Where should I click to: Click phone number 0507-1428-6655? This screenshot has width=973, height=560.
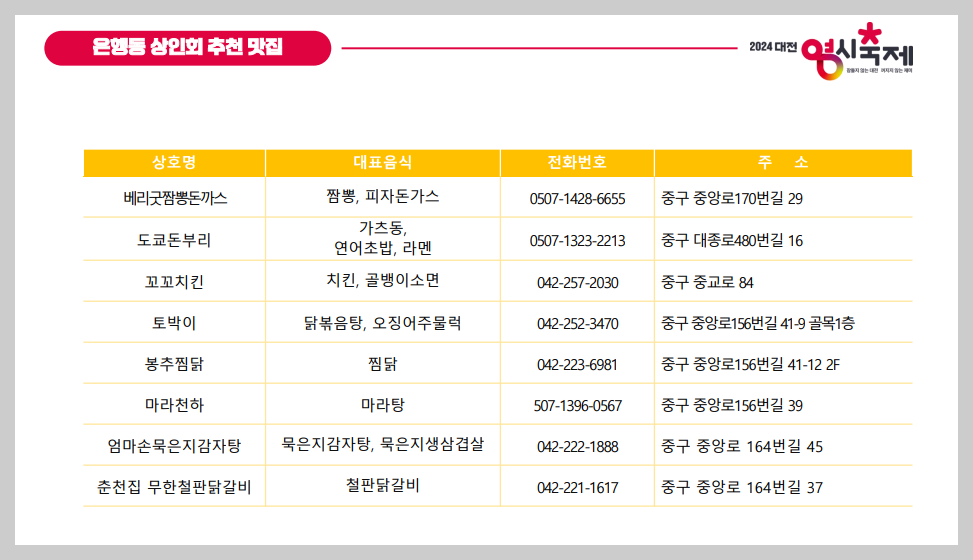(577, 199)
